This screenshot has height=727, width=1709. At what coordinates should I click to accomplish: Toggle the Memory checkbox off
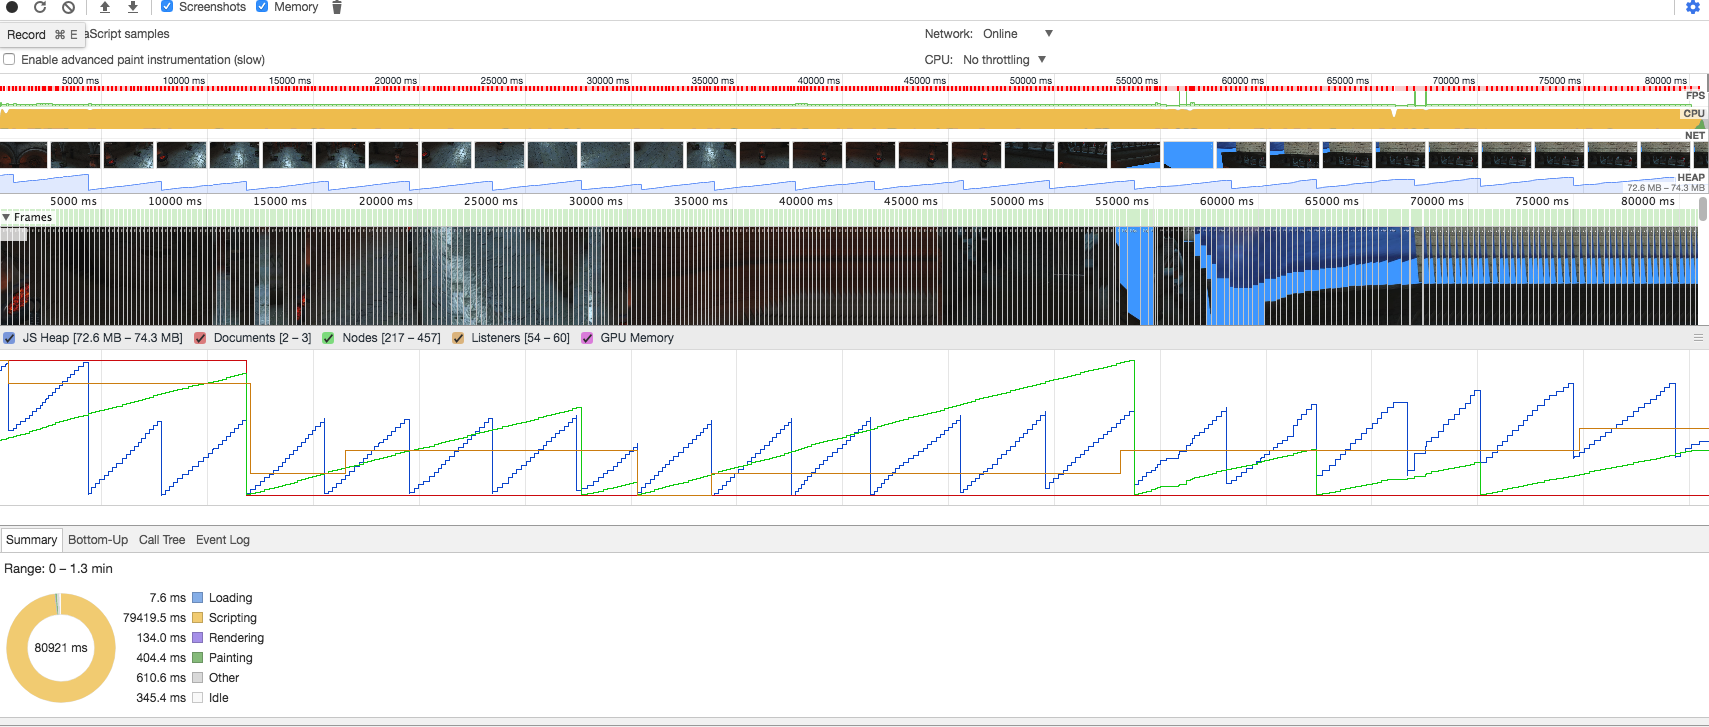[x=262, y=6]
